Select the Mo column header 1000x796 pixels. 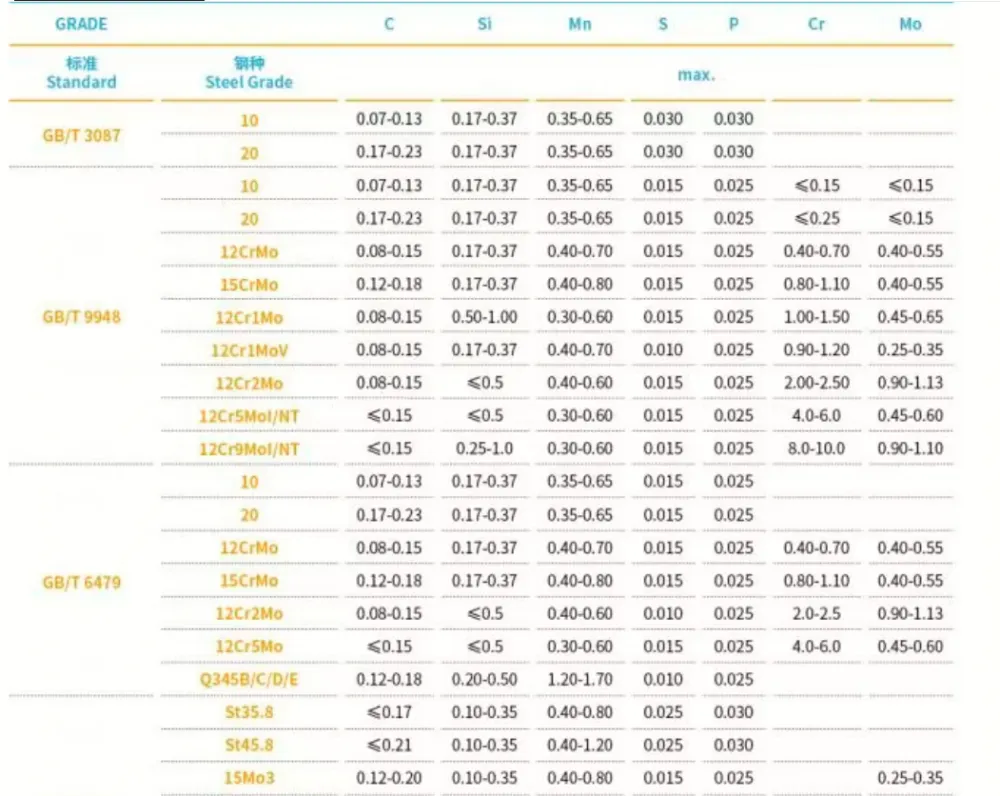click(x=910, y=24)
